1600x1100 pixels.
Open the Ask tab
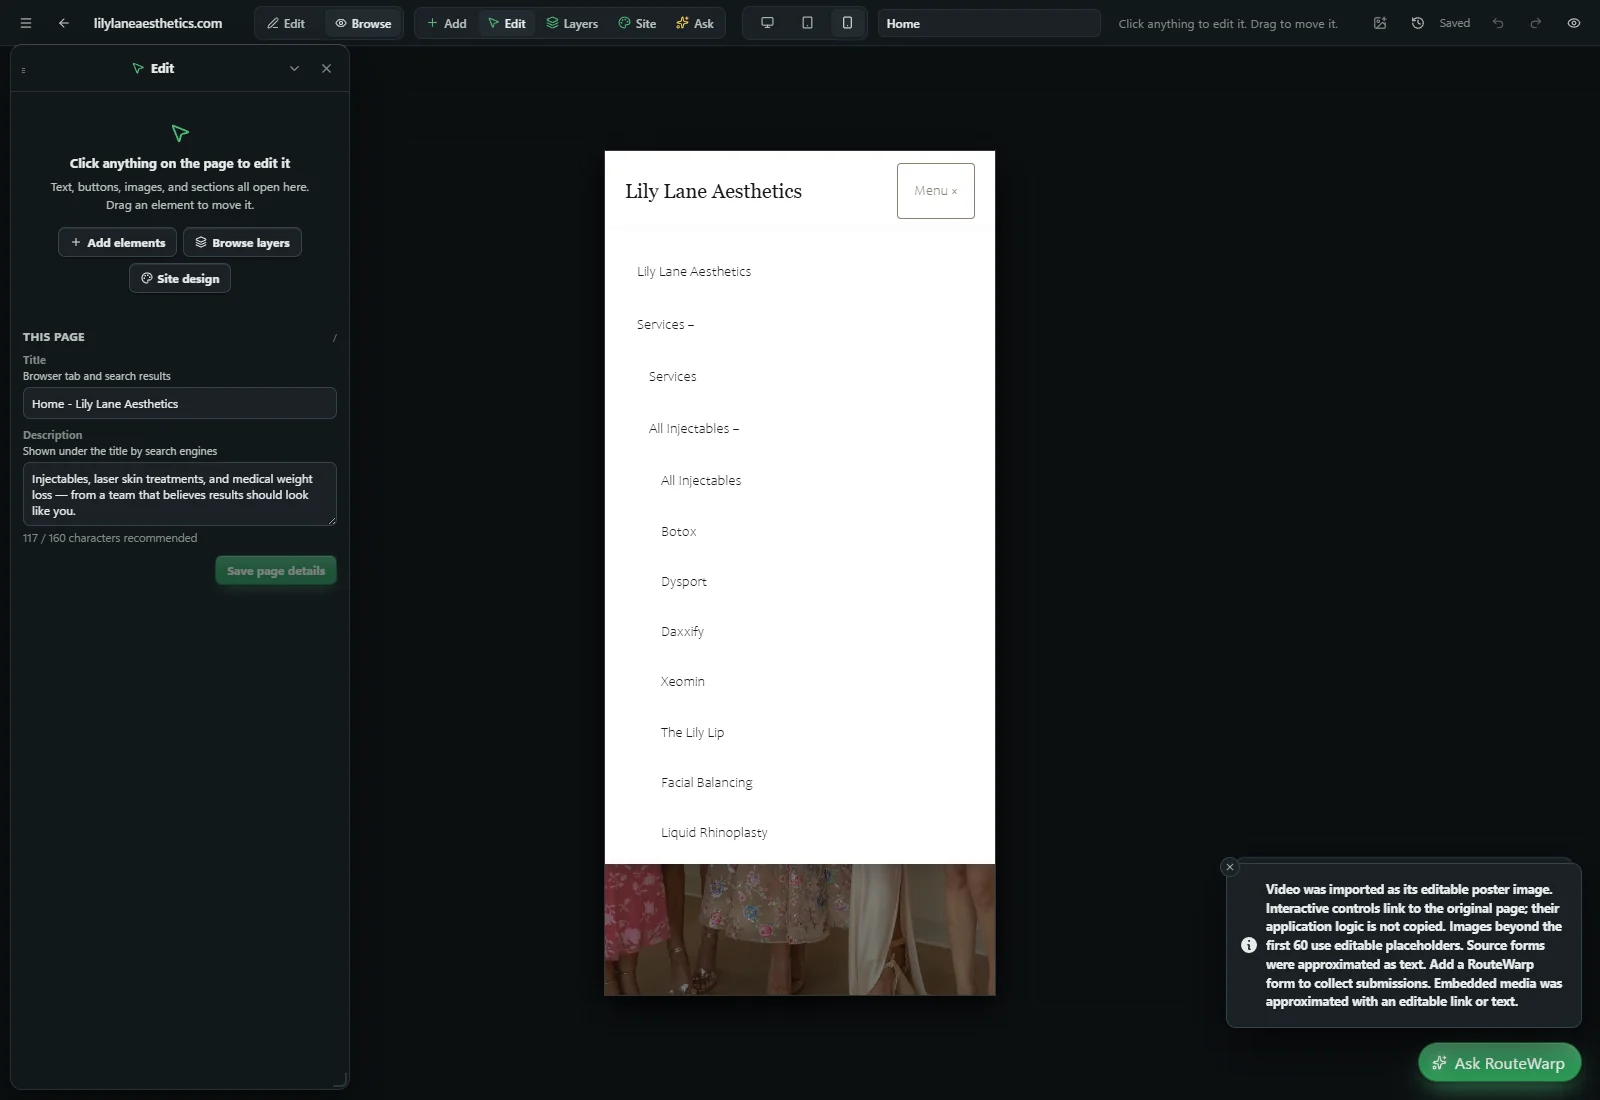(695, 23)
